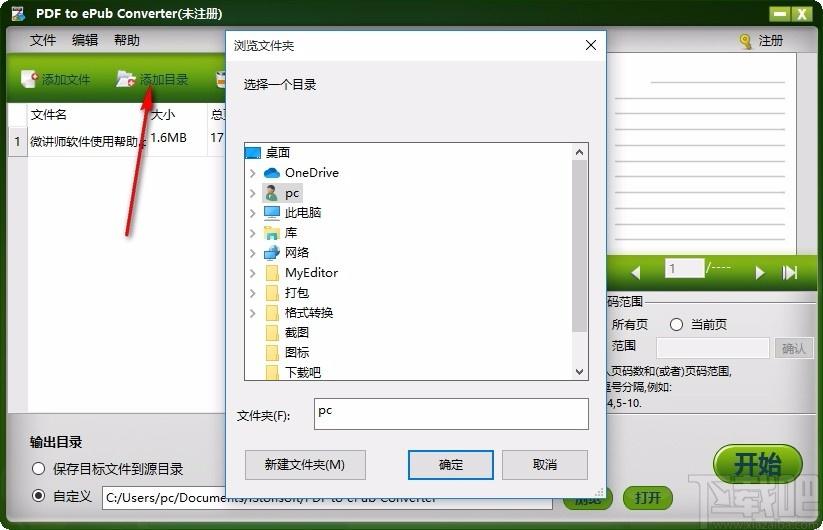Click the custom output path field
This screenshot has height=530, width=823.
[x=328, y=497]
